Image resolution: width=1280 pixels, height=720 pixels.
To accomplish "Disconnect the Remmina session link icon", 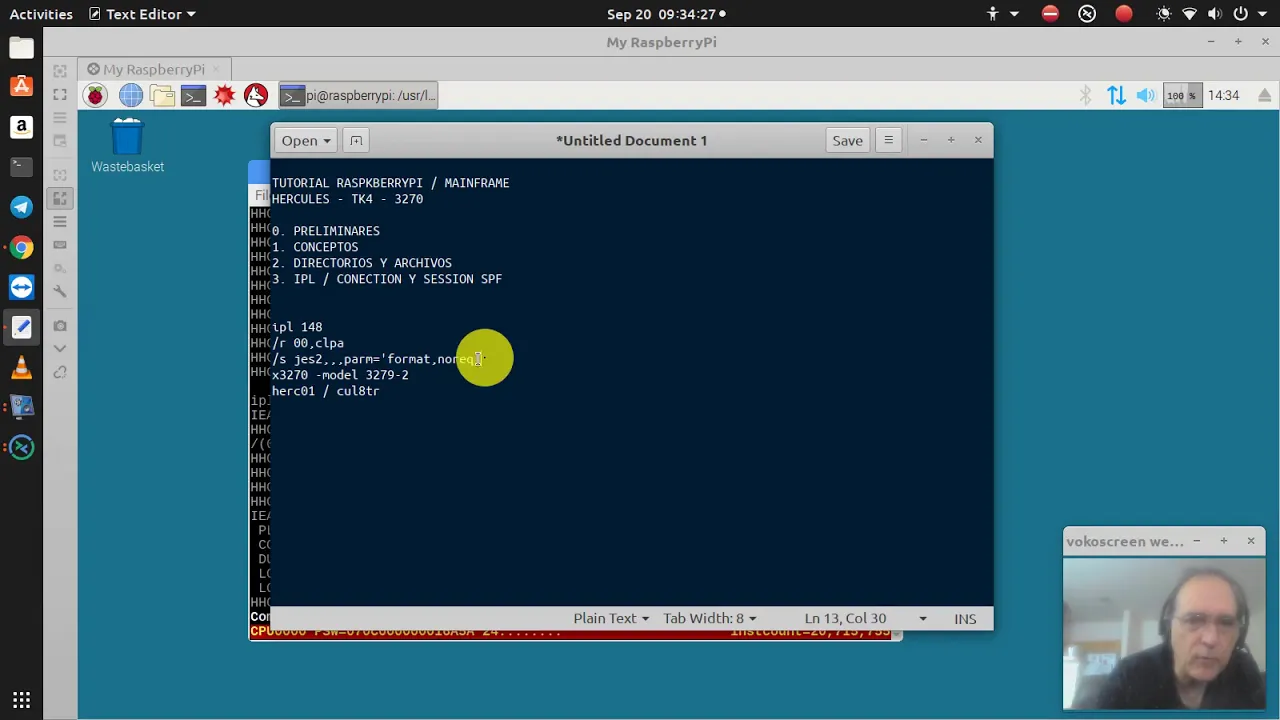I will (x=60, y=373).
